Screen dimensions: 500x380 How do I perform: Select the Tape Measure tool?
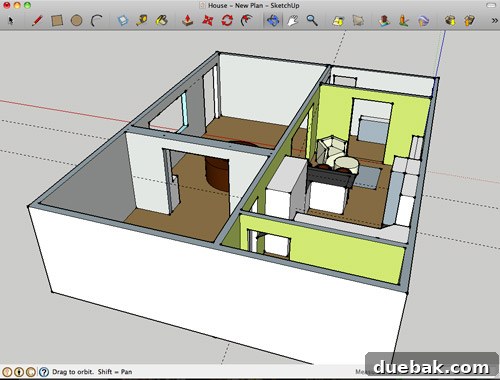[x=142, y=21]
